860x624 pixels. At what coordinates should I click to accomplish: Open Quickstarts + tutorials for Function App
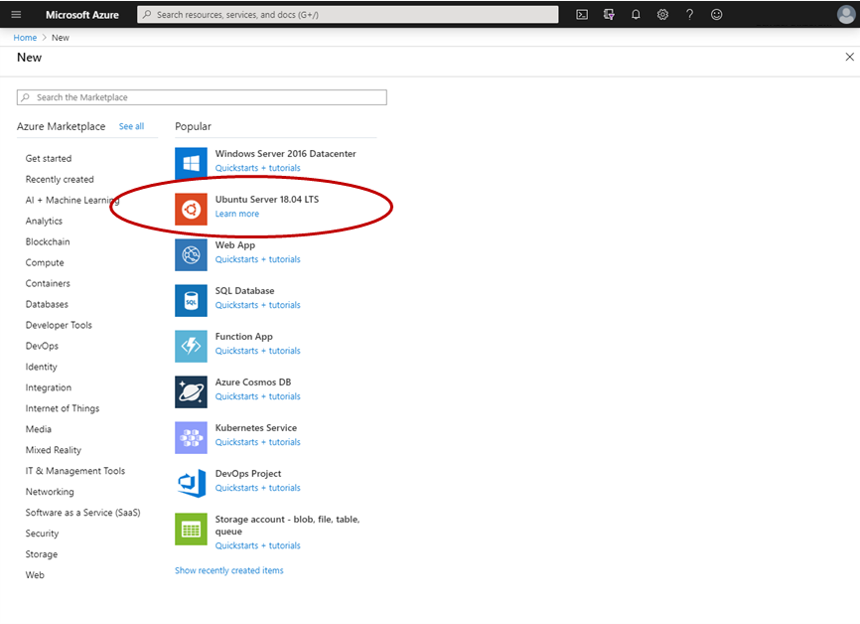(x=258, y=351)
